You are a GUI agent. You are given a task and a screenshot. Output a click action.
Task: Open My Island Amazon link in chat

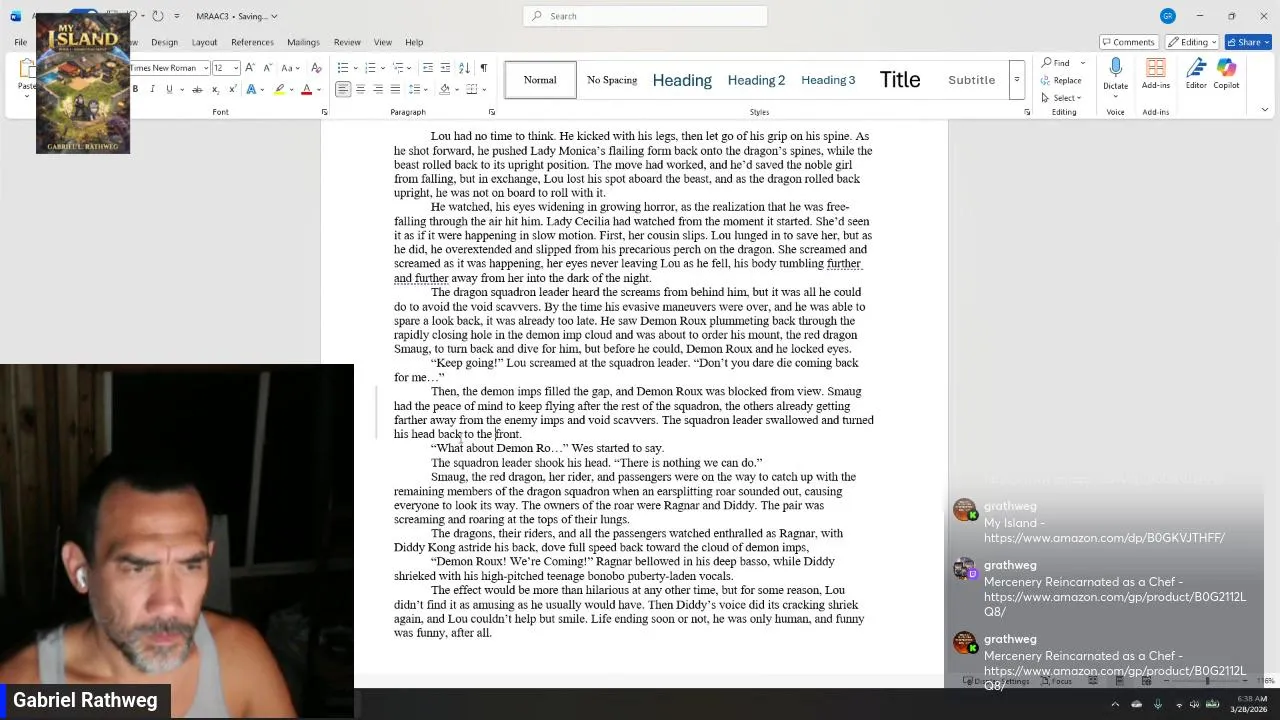1104,538
